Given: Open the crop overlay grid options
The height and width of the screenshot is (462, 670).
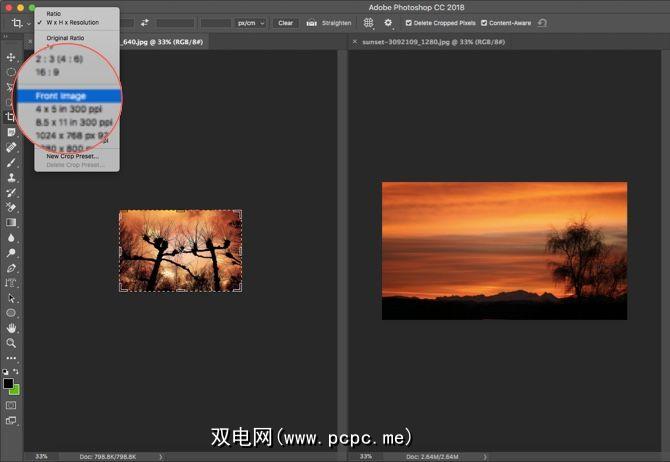Looking at the screenshot, I should coord(370,22).
